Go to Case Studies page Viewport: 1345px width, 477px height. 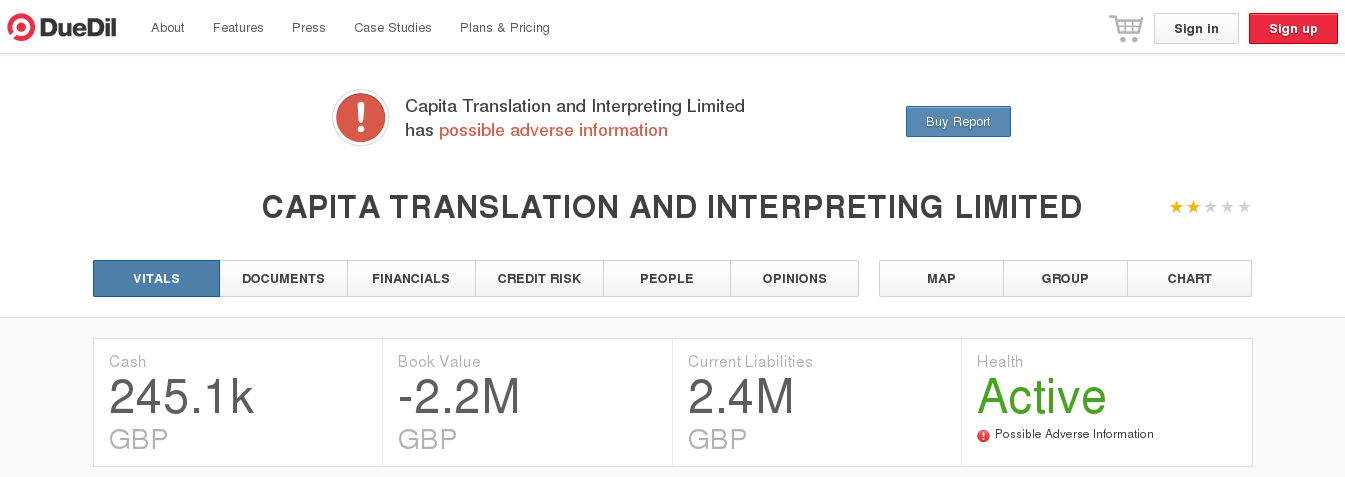point(393,28)
